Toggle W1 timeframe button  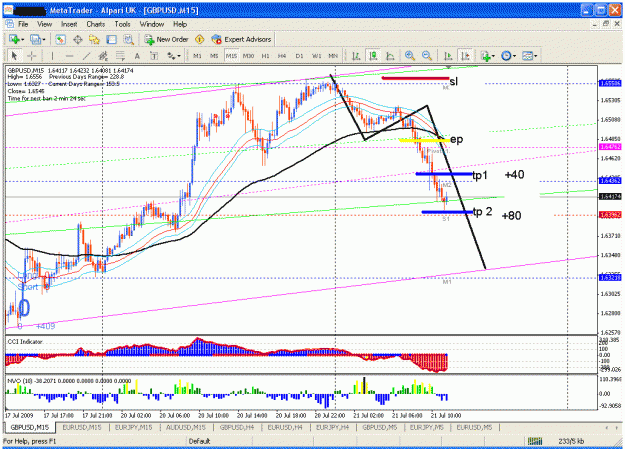tap(316, 56)
